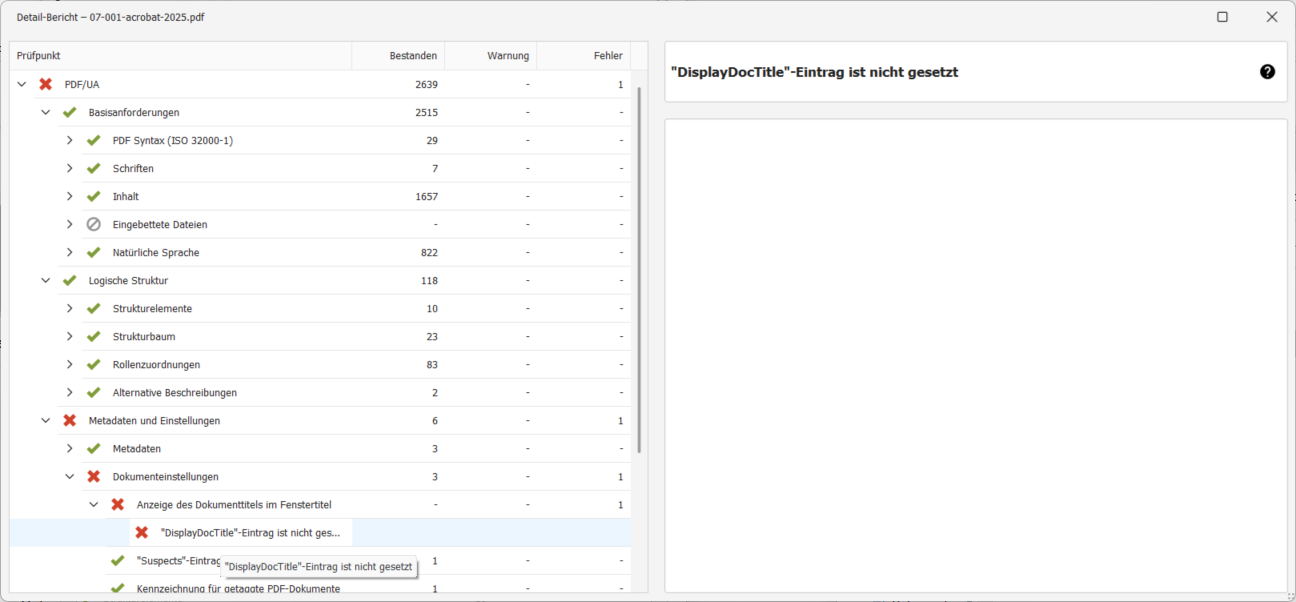
Task: Click the green checkmark beside Strukturbaum
Action: 94,337
